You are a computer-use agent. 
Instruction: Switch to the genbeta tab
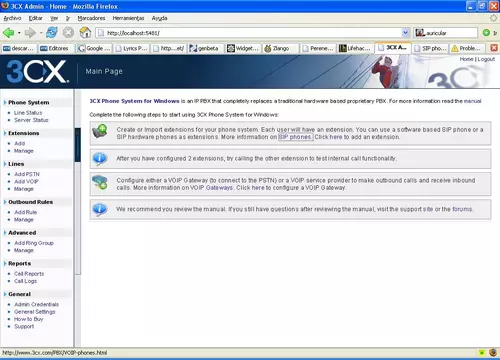tap(206, 48)
